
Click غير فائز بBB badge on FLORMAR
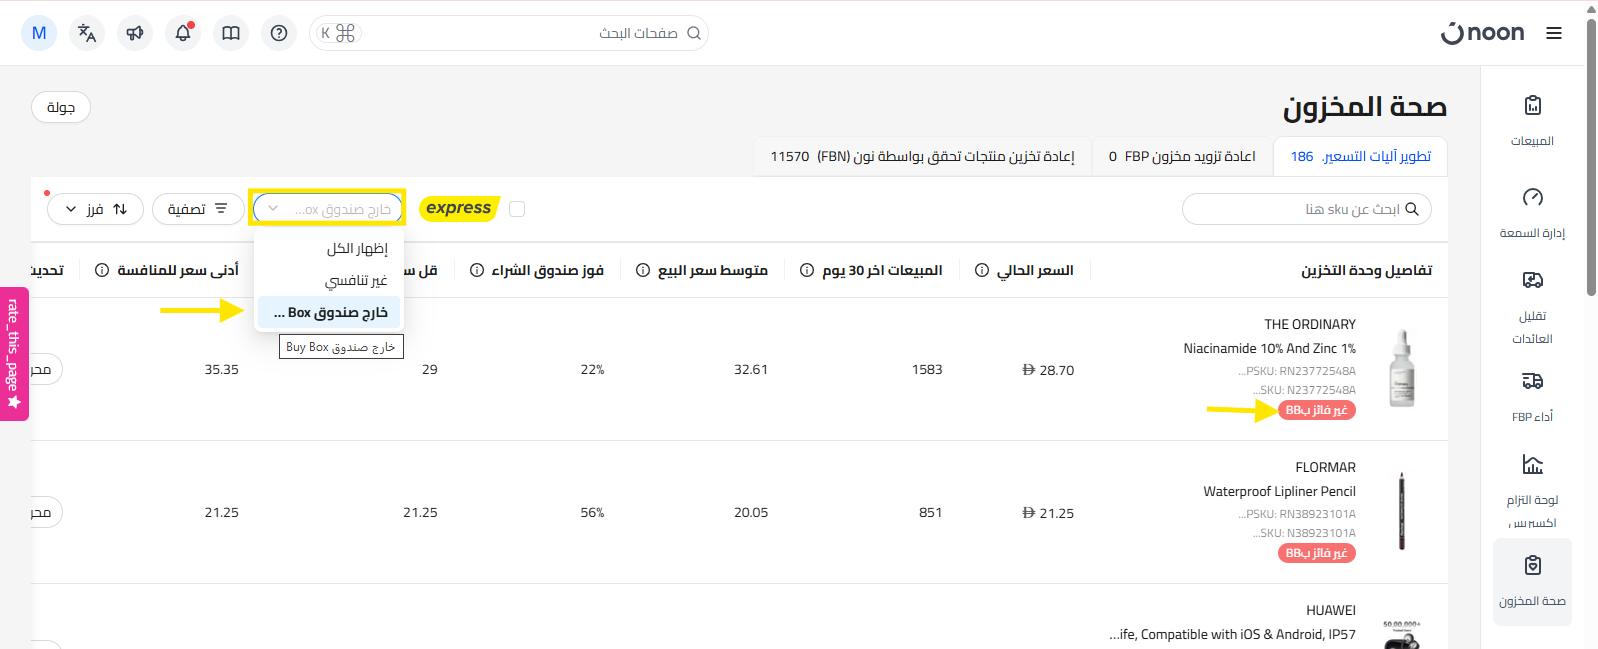click(x=1317, y=553)
